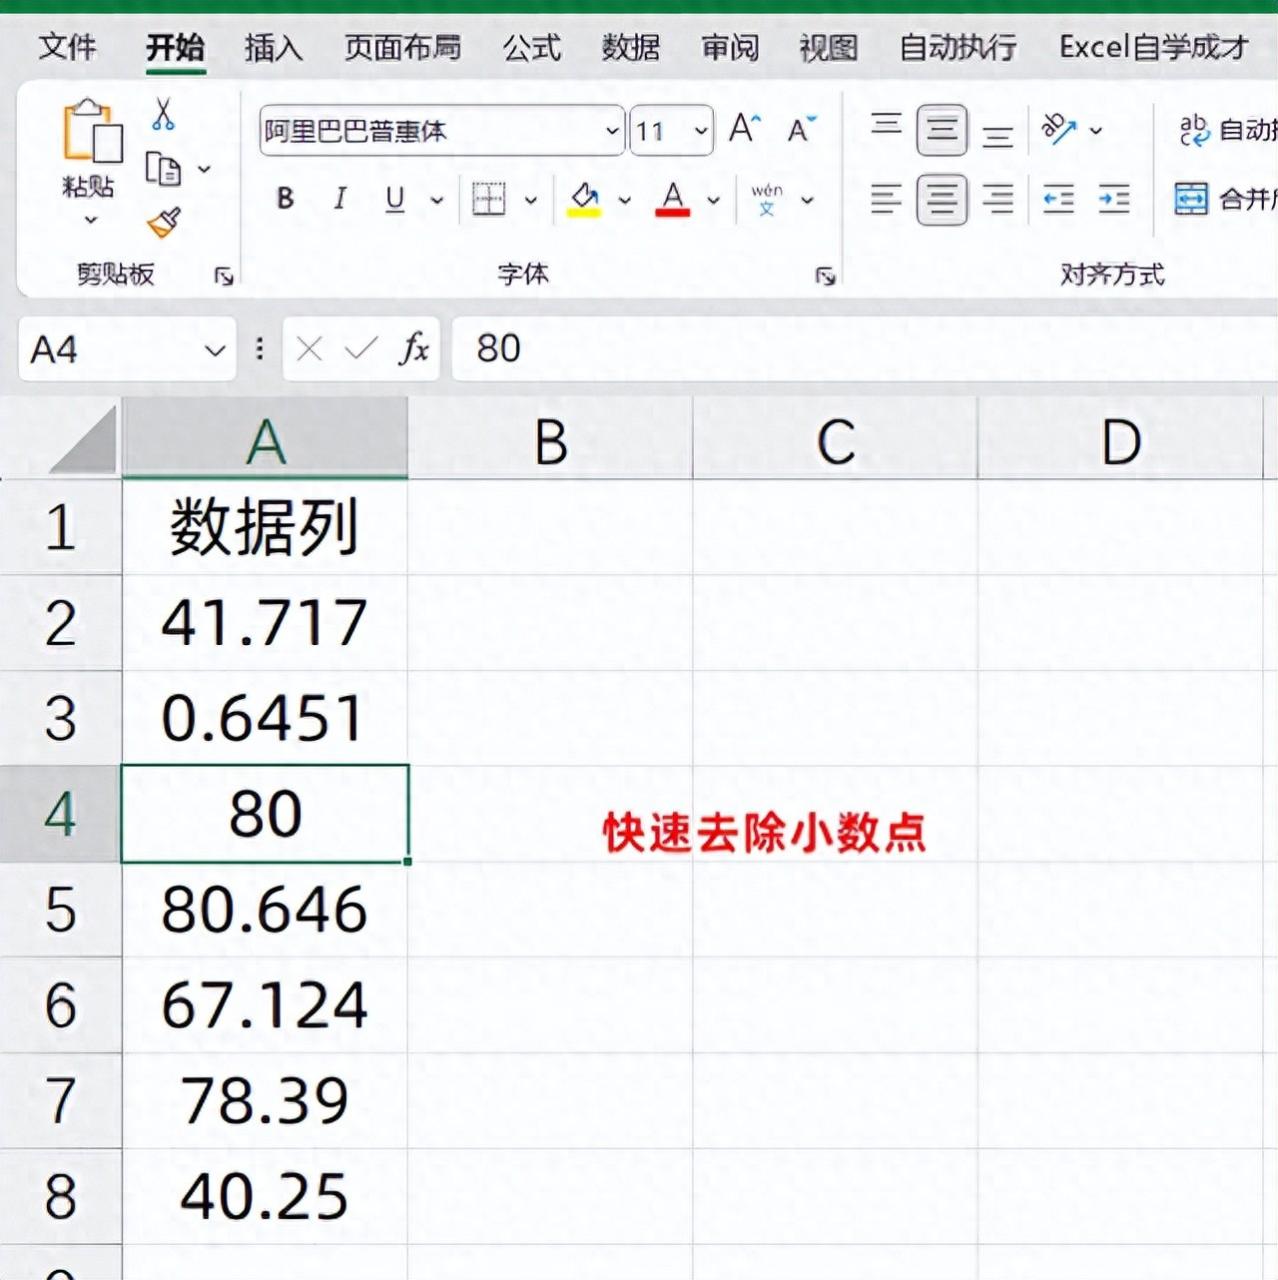This screenshot has width=1278, height=1280.
Task: Switch to the 自动执行 Automate tab
Action: pos(958,46)
